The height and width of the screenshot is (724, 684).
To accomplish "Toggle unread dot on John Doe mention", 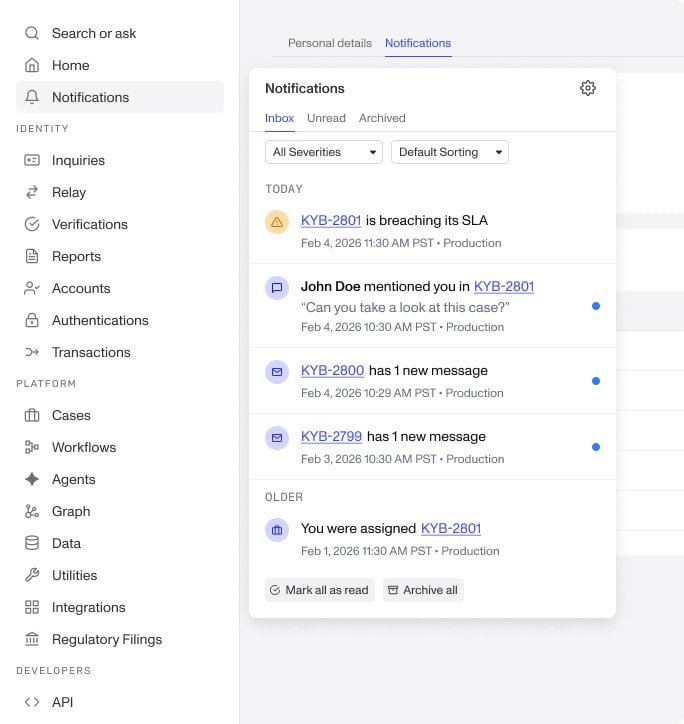I will point(596,306).
